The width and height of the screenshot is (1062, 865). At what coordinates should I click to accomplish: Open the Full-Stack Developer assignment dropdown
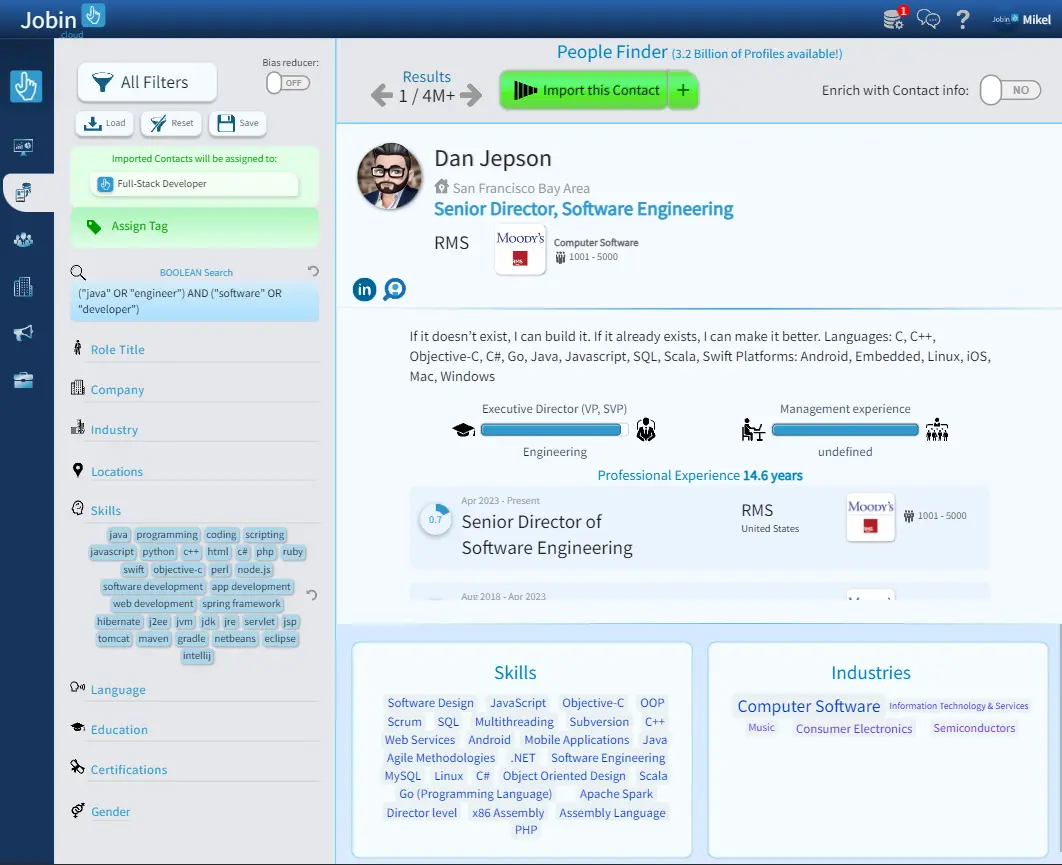pos(194,184)
